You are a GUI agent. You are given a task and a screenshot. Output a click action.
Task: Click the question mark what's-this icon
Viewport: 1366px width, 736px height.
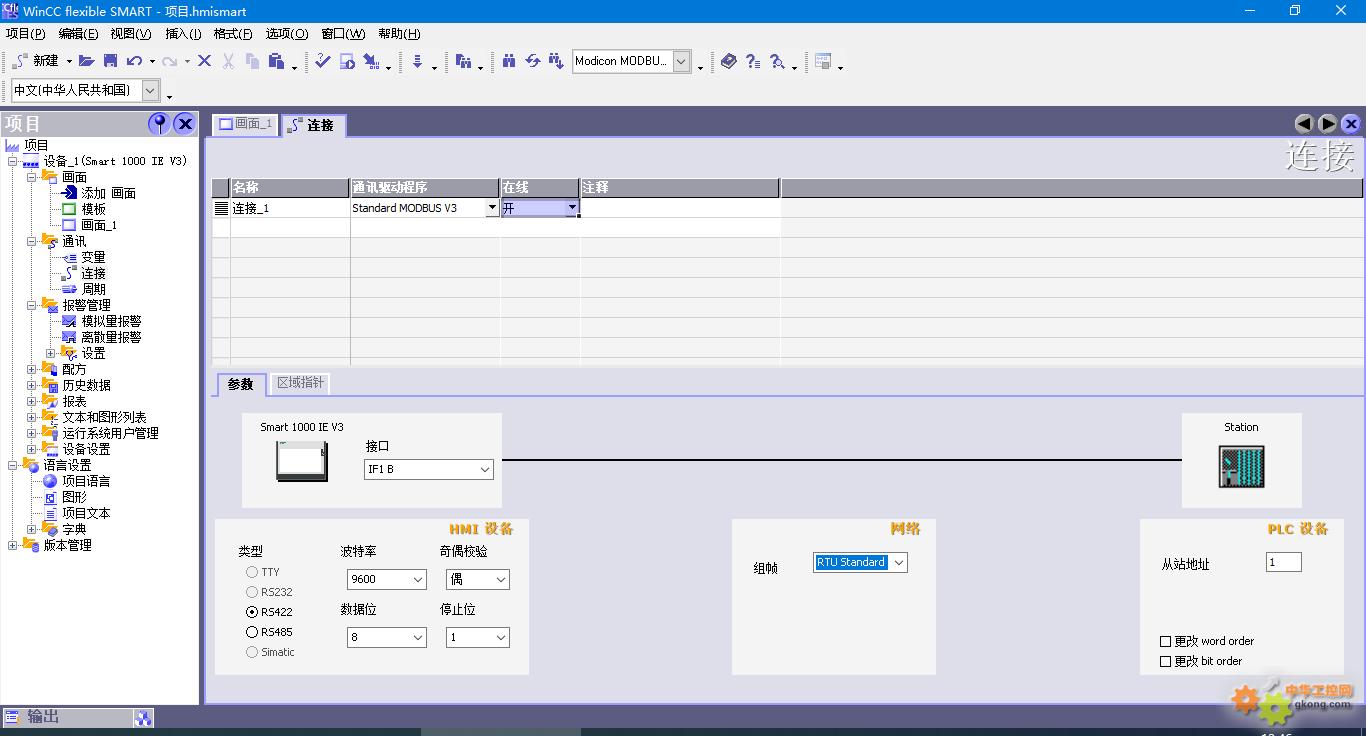click(753, 61)
